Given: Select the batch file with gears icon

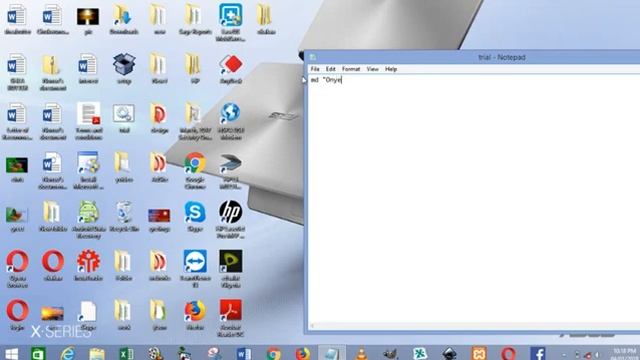Looking at the screenshot, I should pyautogui.click(x=124, y=113).
